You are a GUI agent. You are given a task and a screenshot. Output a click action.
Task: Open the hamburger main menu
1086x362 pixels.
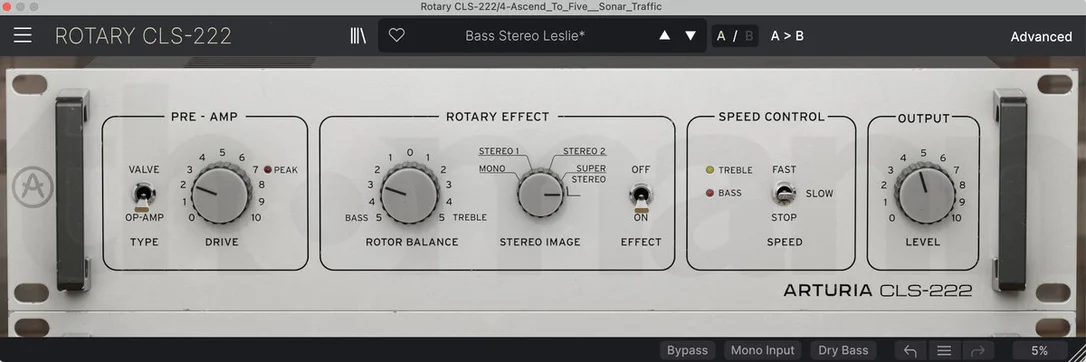pos(23,36)
